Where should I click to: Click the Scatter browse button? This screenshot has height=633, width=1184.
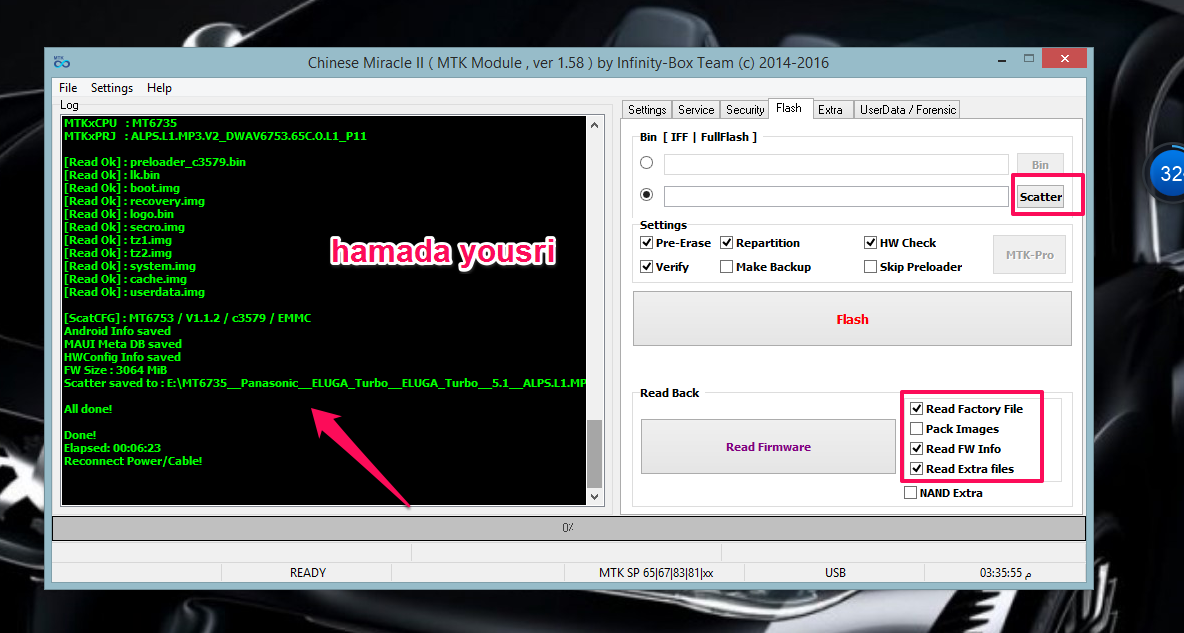tap(1040, 197)
